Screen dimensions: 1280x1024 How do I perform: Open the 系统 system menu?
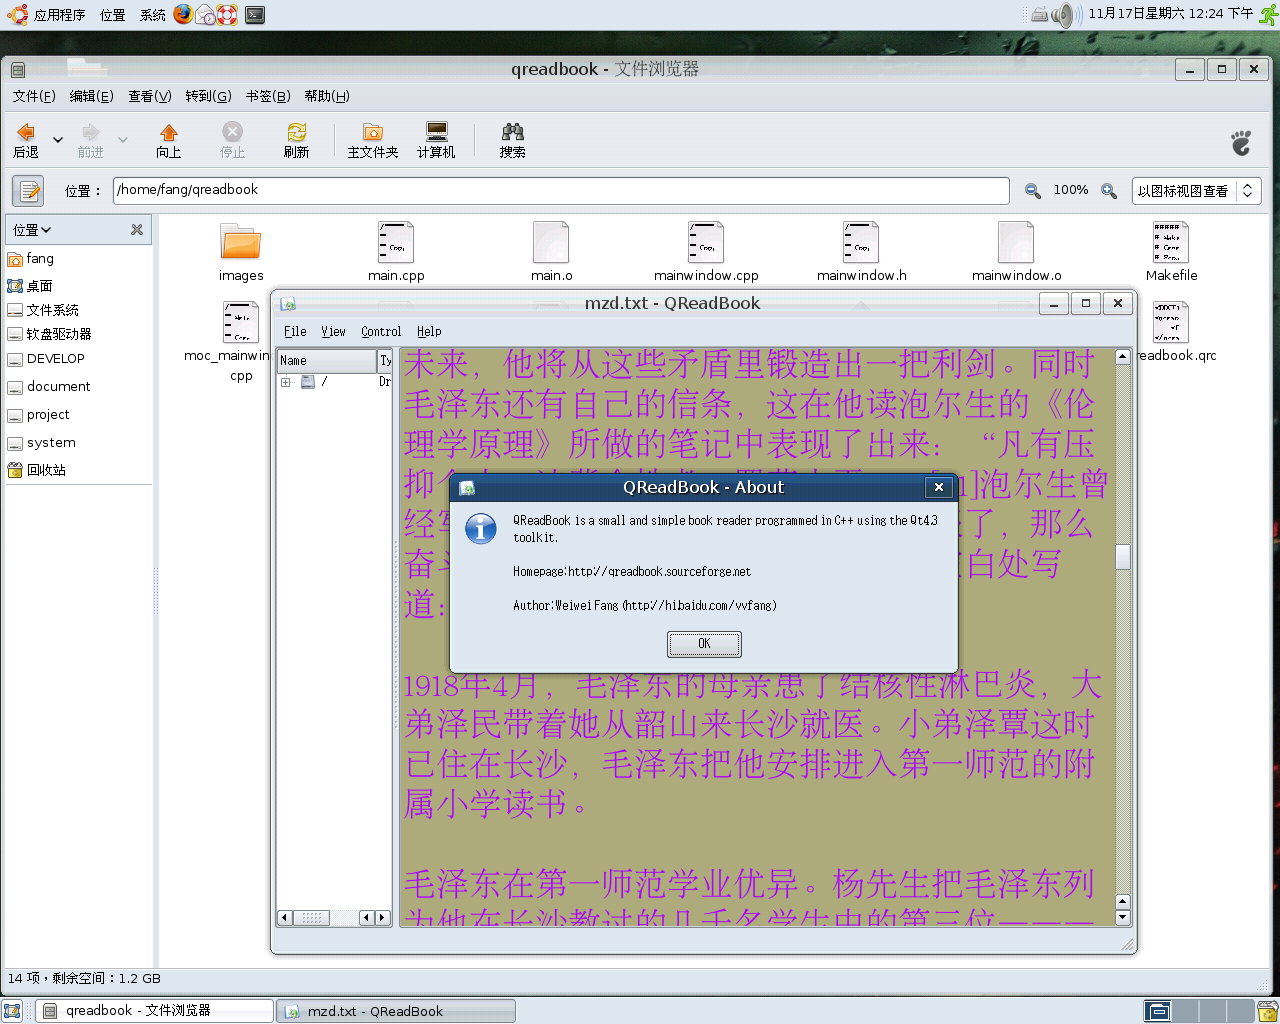[x=153, y=14]
